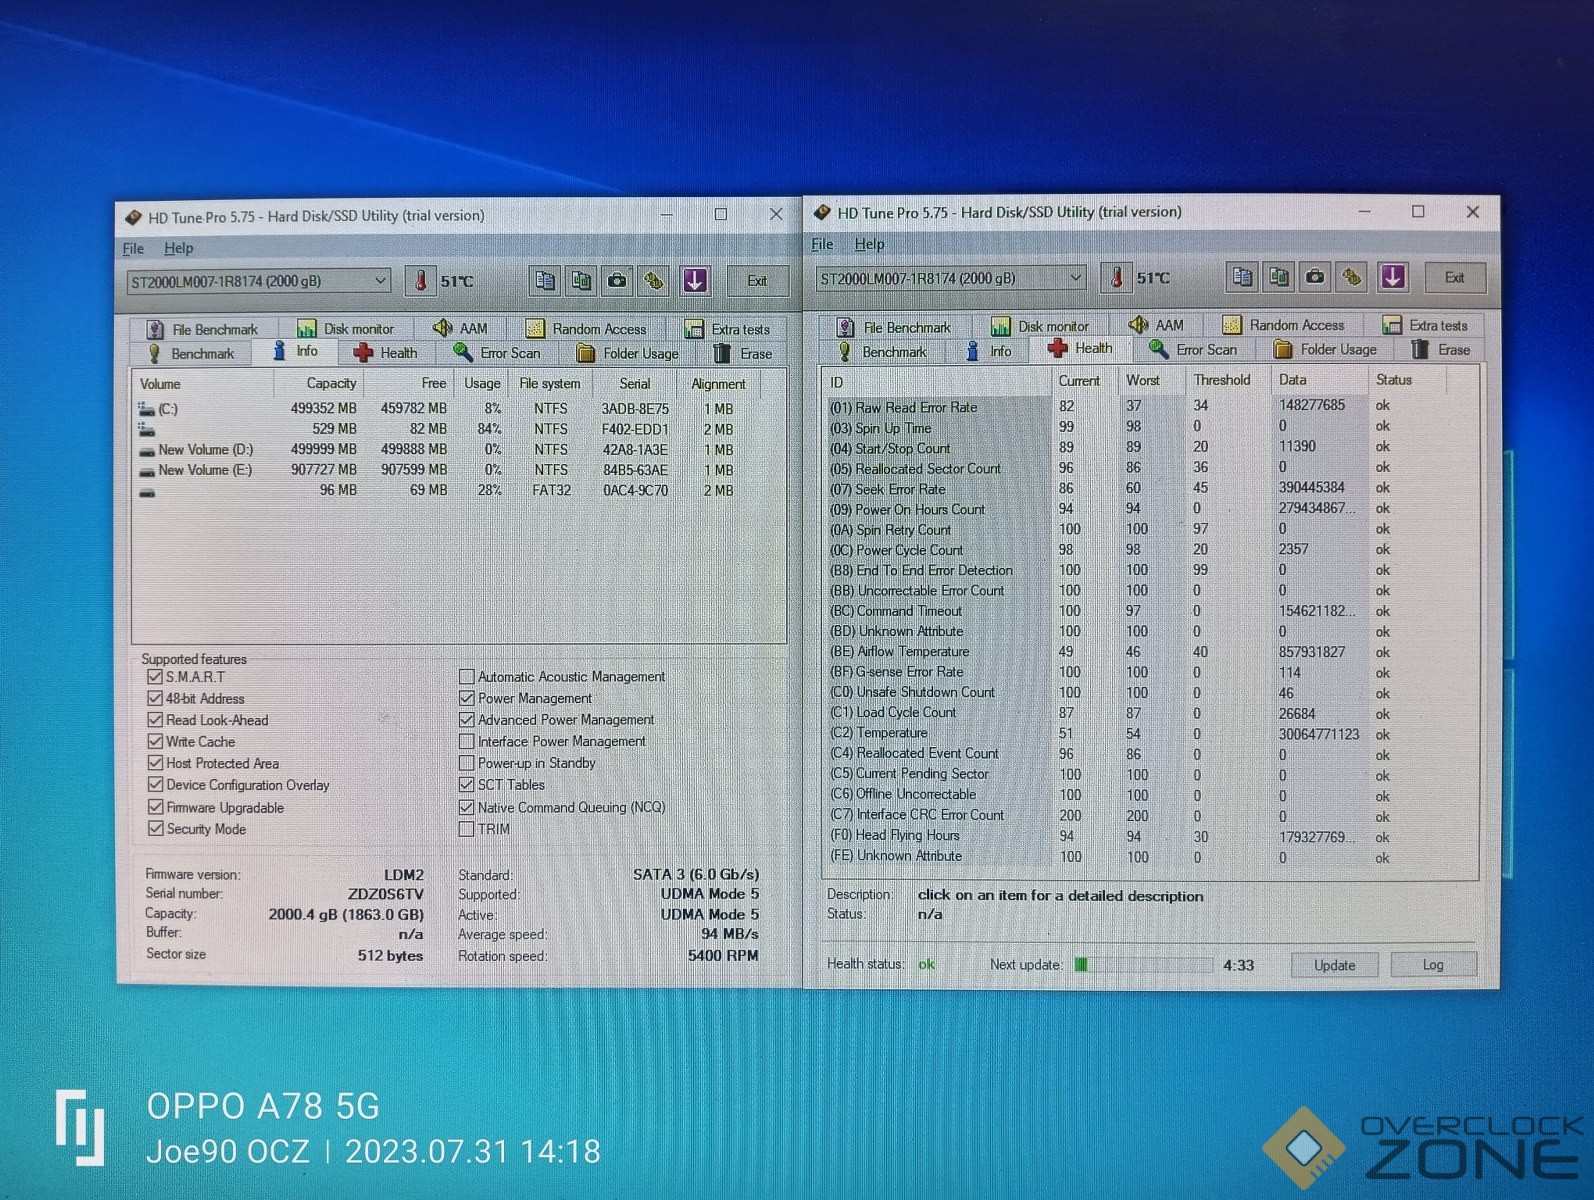Expand drive selector dropdown in left window
This screenshot has height=1200, width=1594.
pyautogui.click(x=380, y=281)
